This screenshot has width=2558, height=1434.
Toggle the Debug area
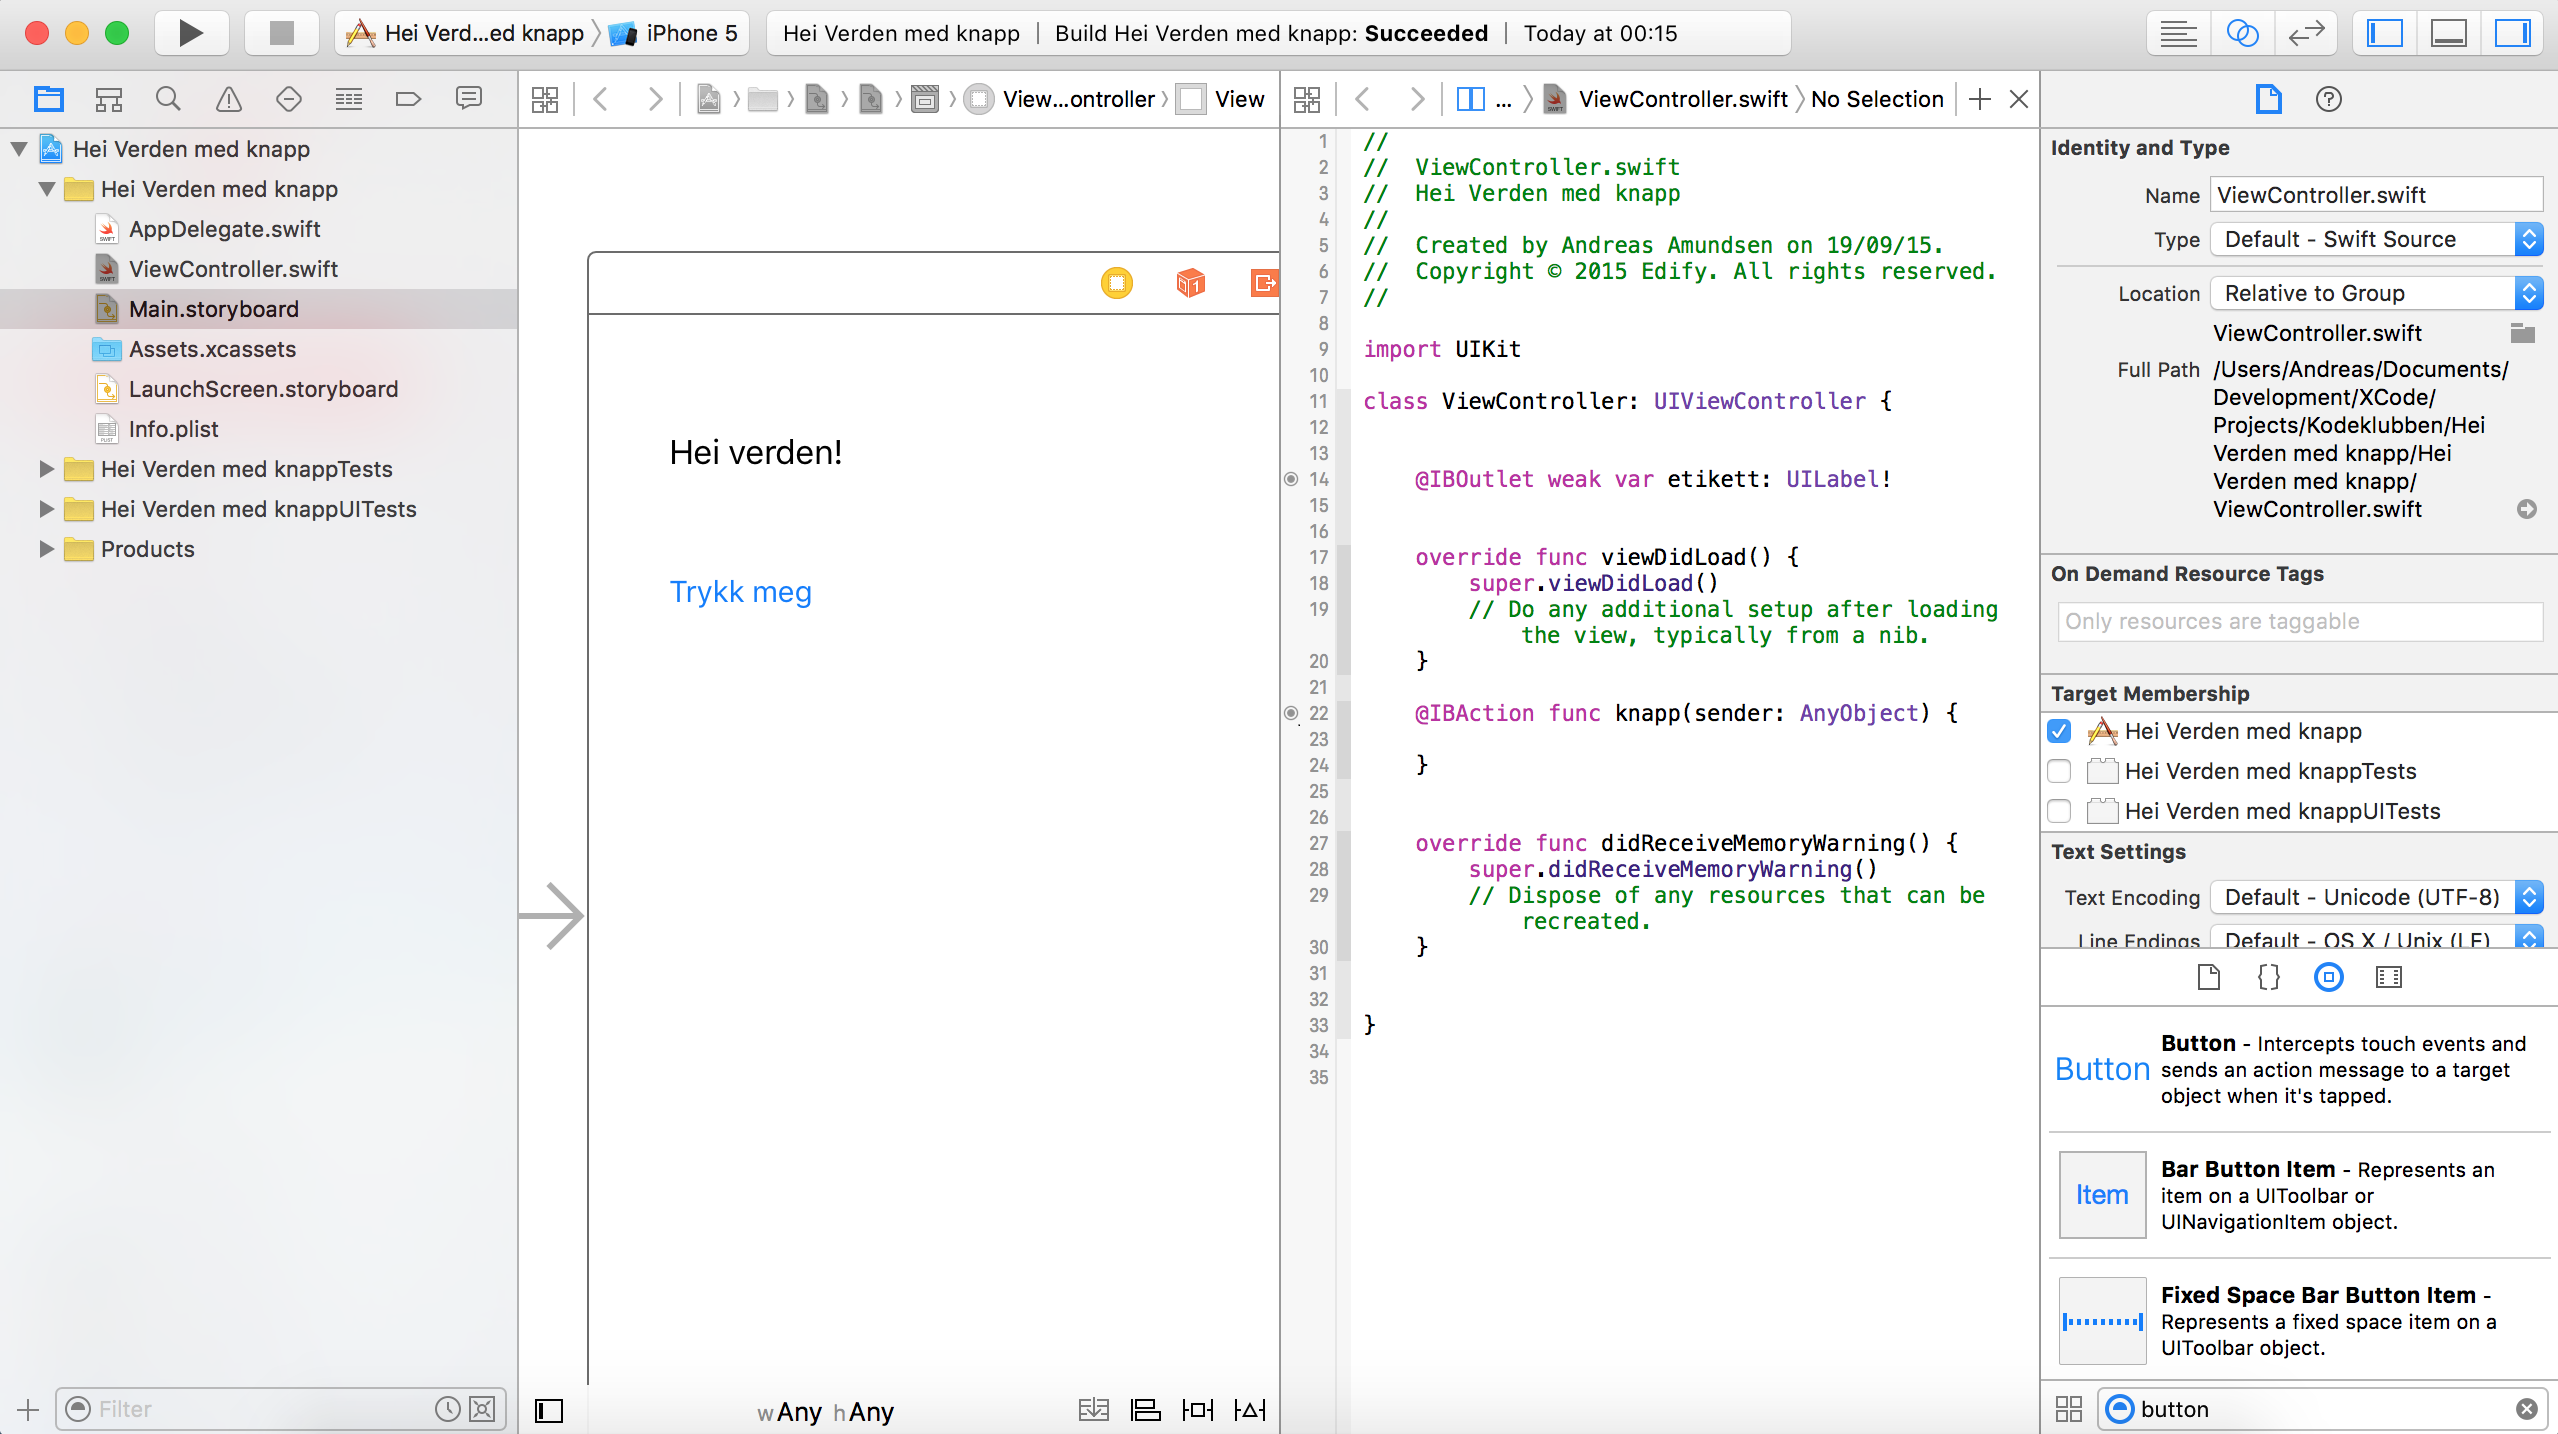[x=2449, y=33]
